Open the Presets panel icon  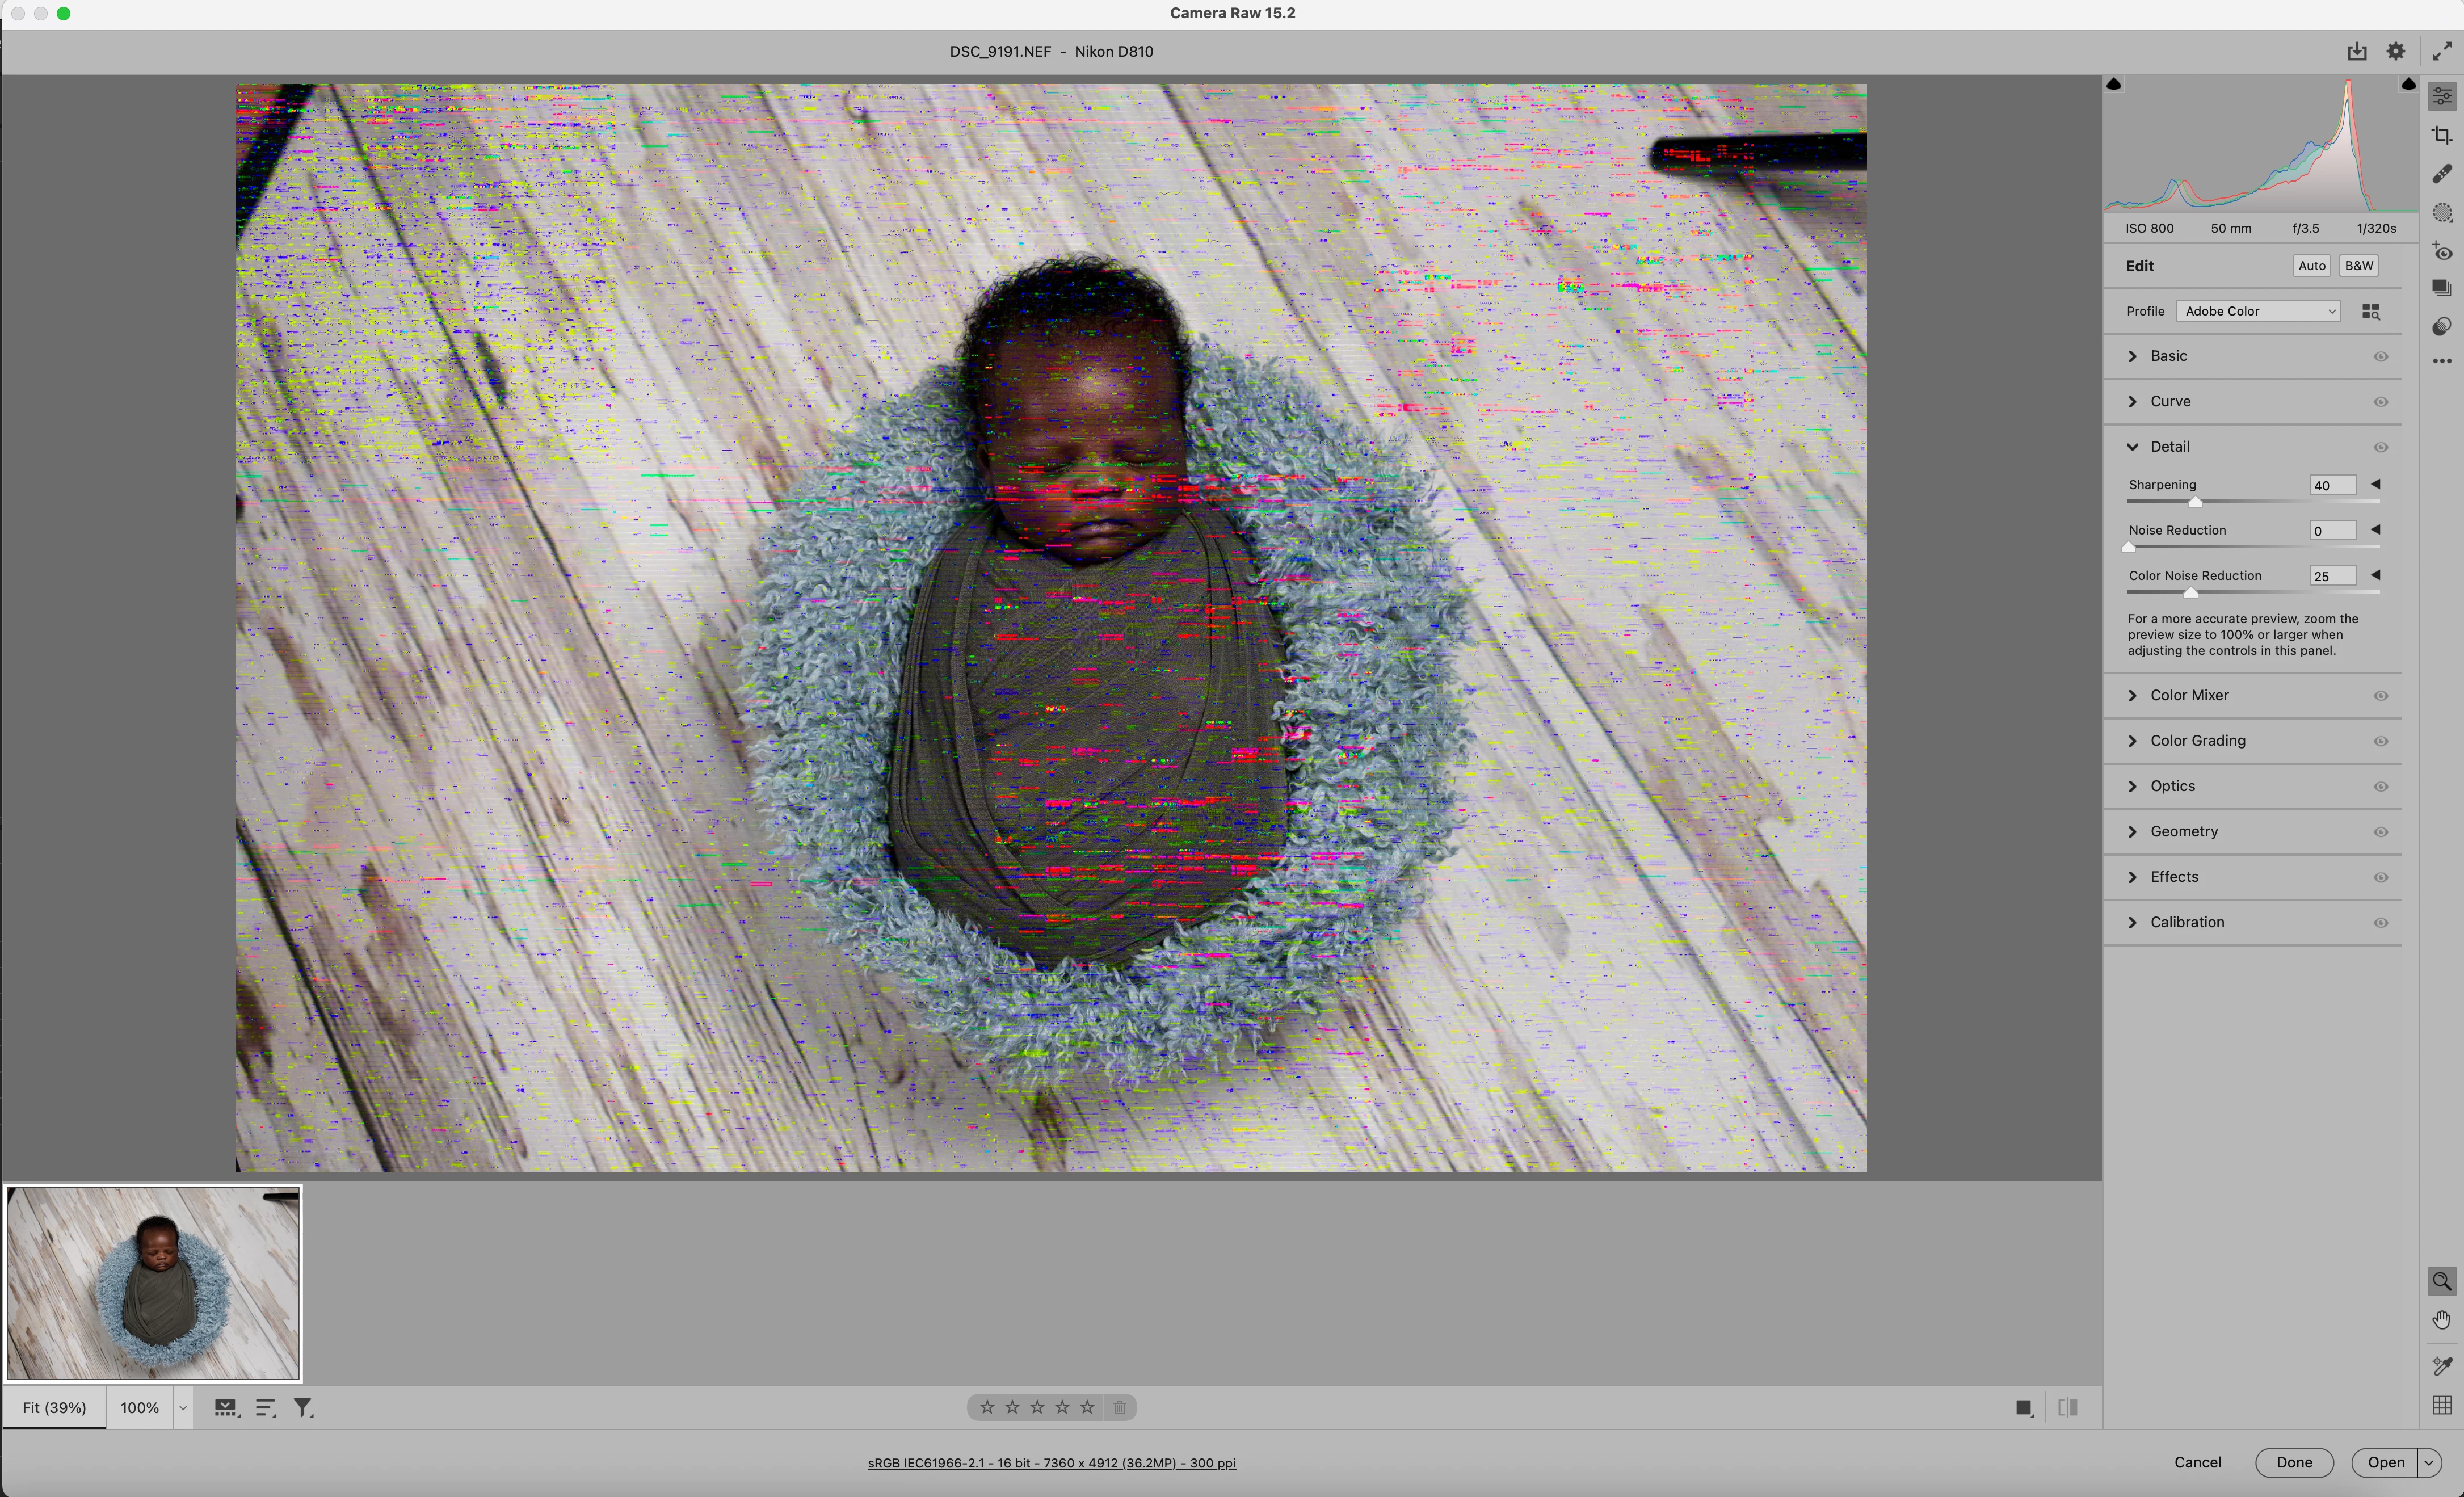[x=2442, y=327]
